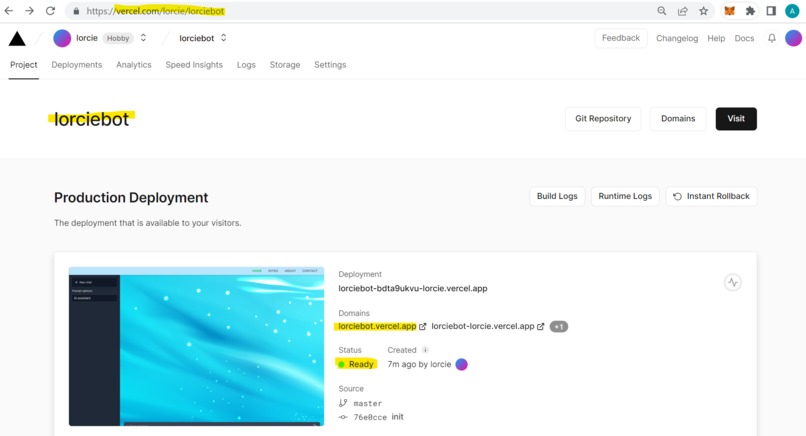Open the Chrome profile avatar A
This screenshot has height=436, width=806.
(x=792, y=11)
